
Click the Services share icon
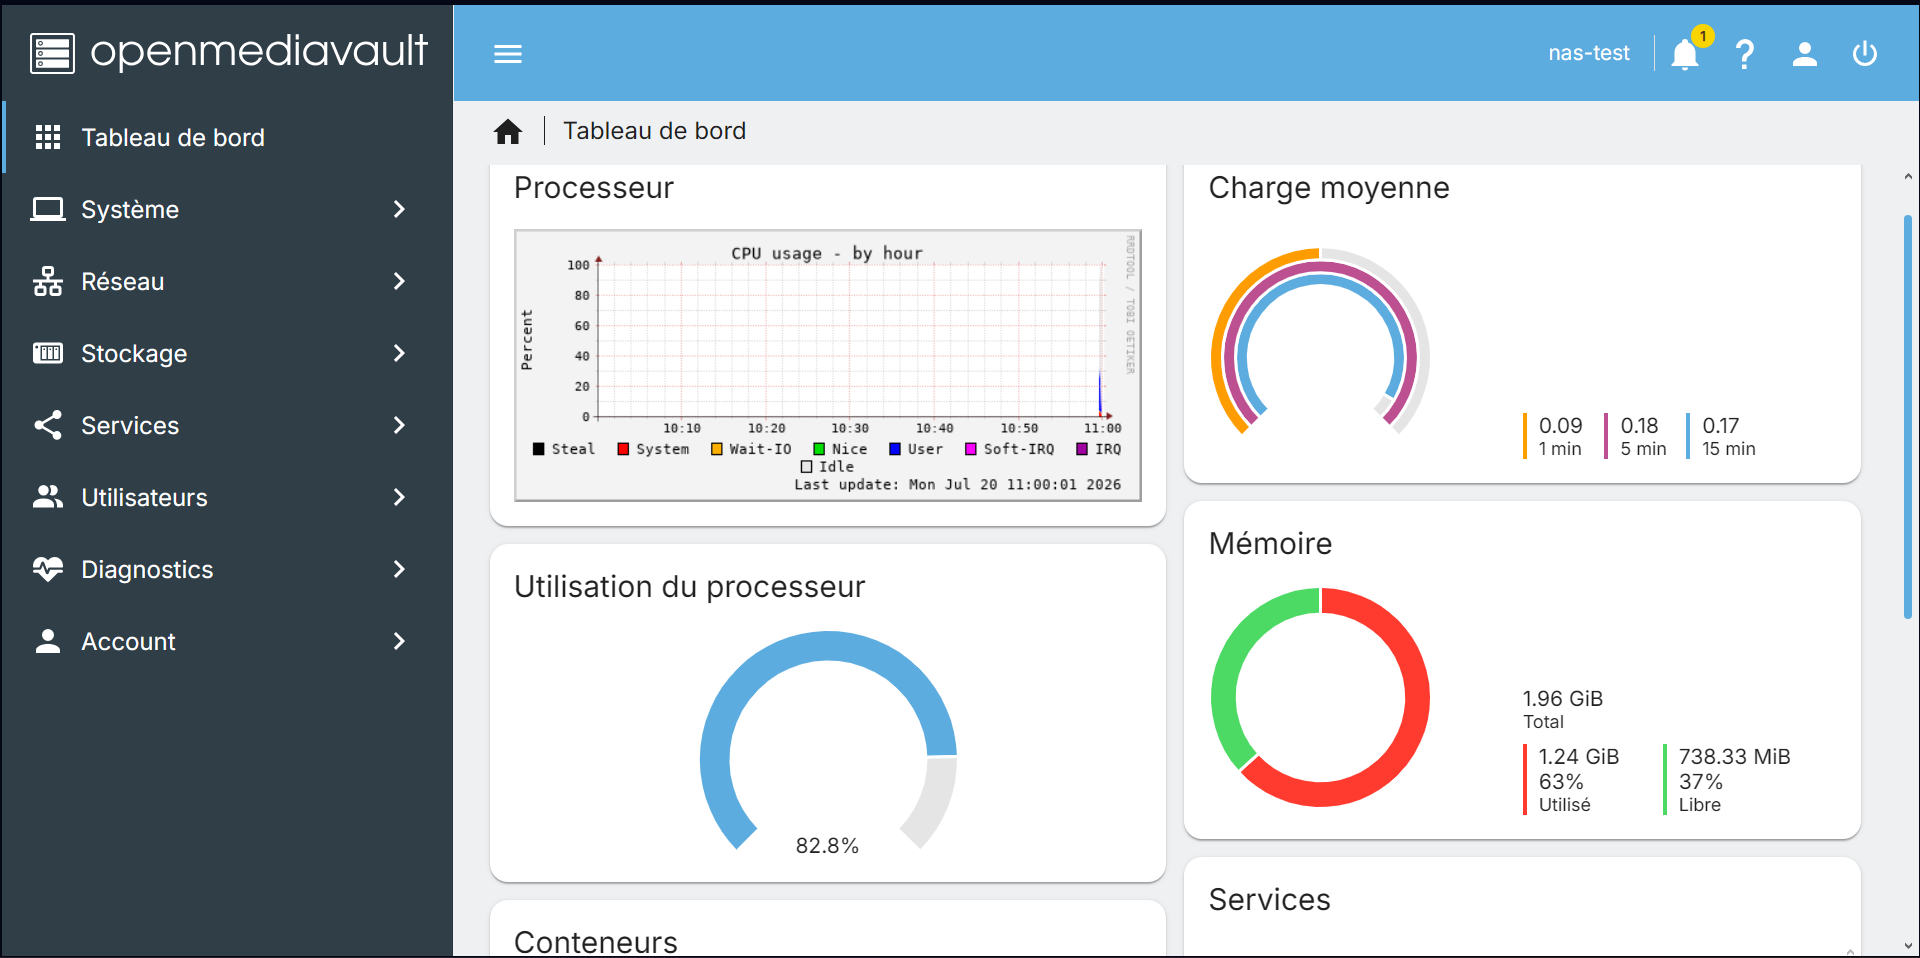[48, 425]
